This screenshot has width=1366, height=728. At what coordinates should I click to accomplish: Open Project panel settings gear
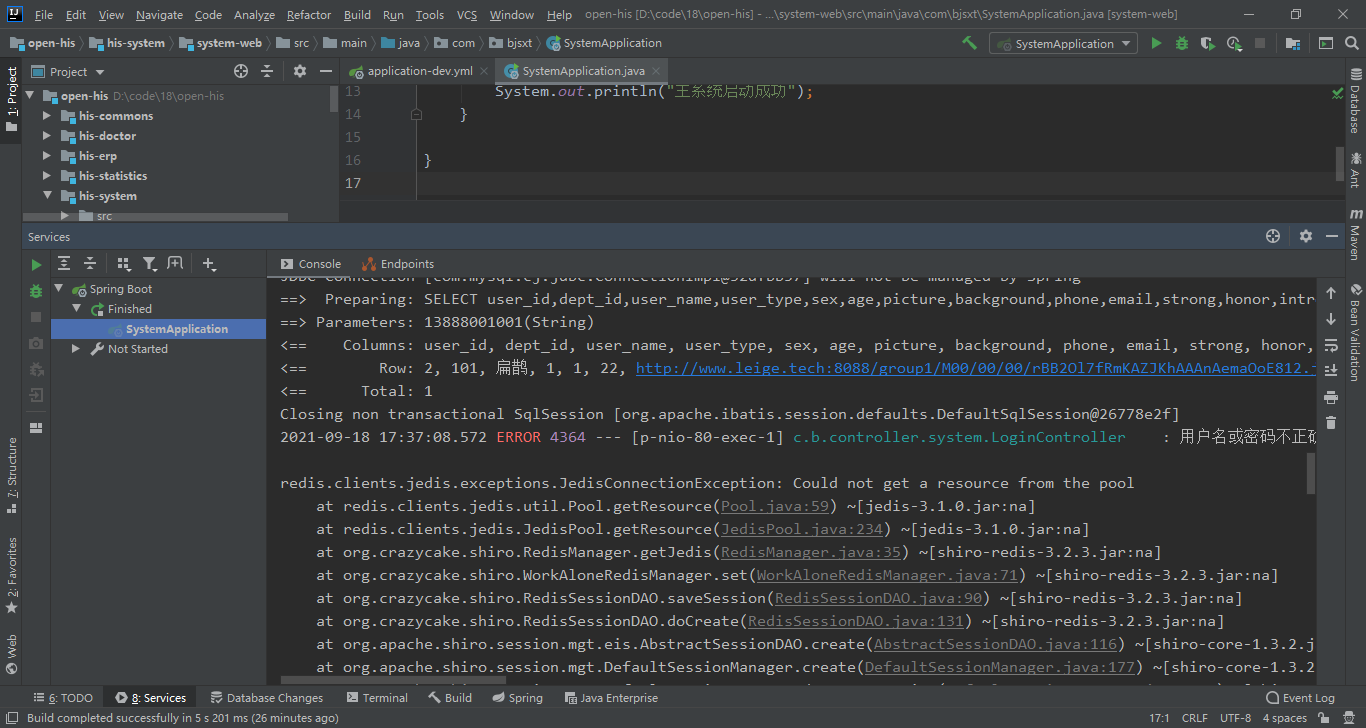click(x=300, y=71)
